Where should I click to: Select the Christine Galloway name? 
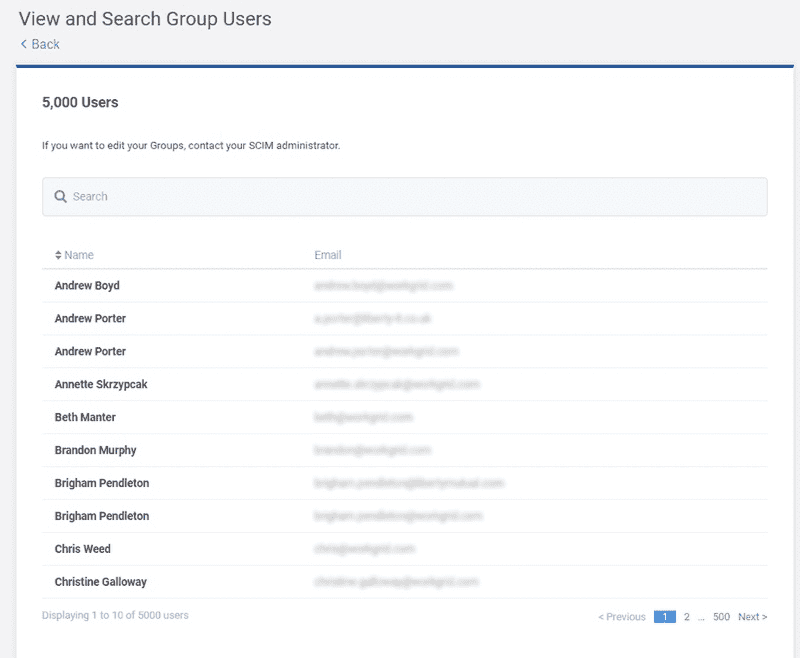(x=101, y=582)
